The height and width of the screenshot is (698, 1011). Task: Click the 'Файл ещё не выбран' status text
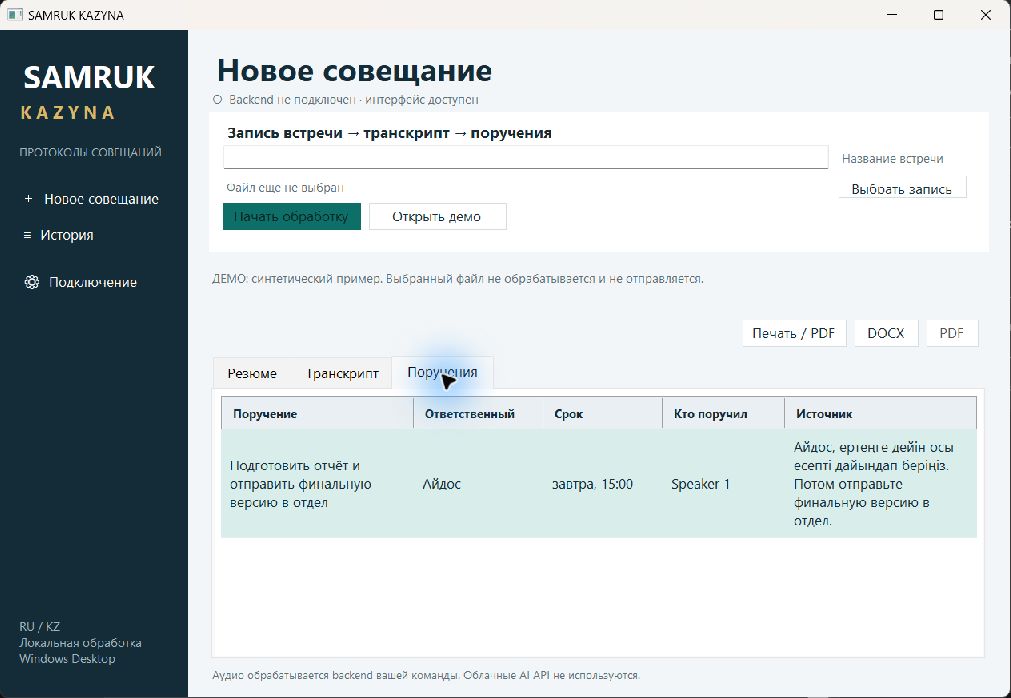pos(284,188)
